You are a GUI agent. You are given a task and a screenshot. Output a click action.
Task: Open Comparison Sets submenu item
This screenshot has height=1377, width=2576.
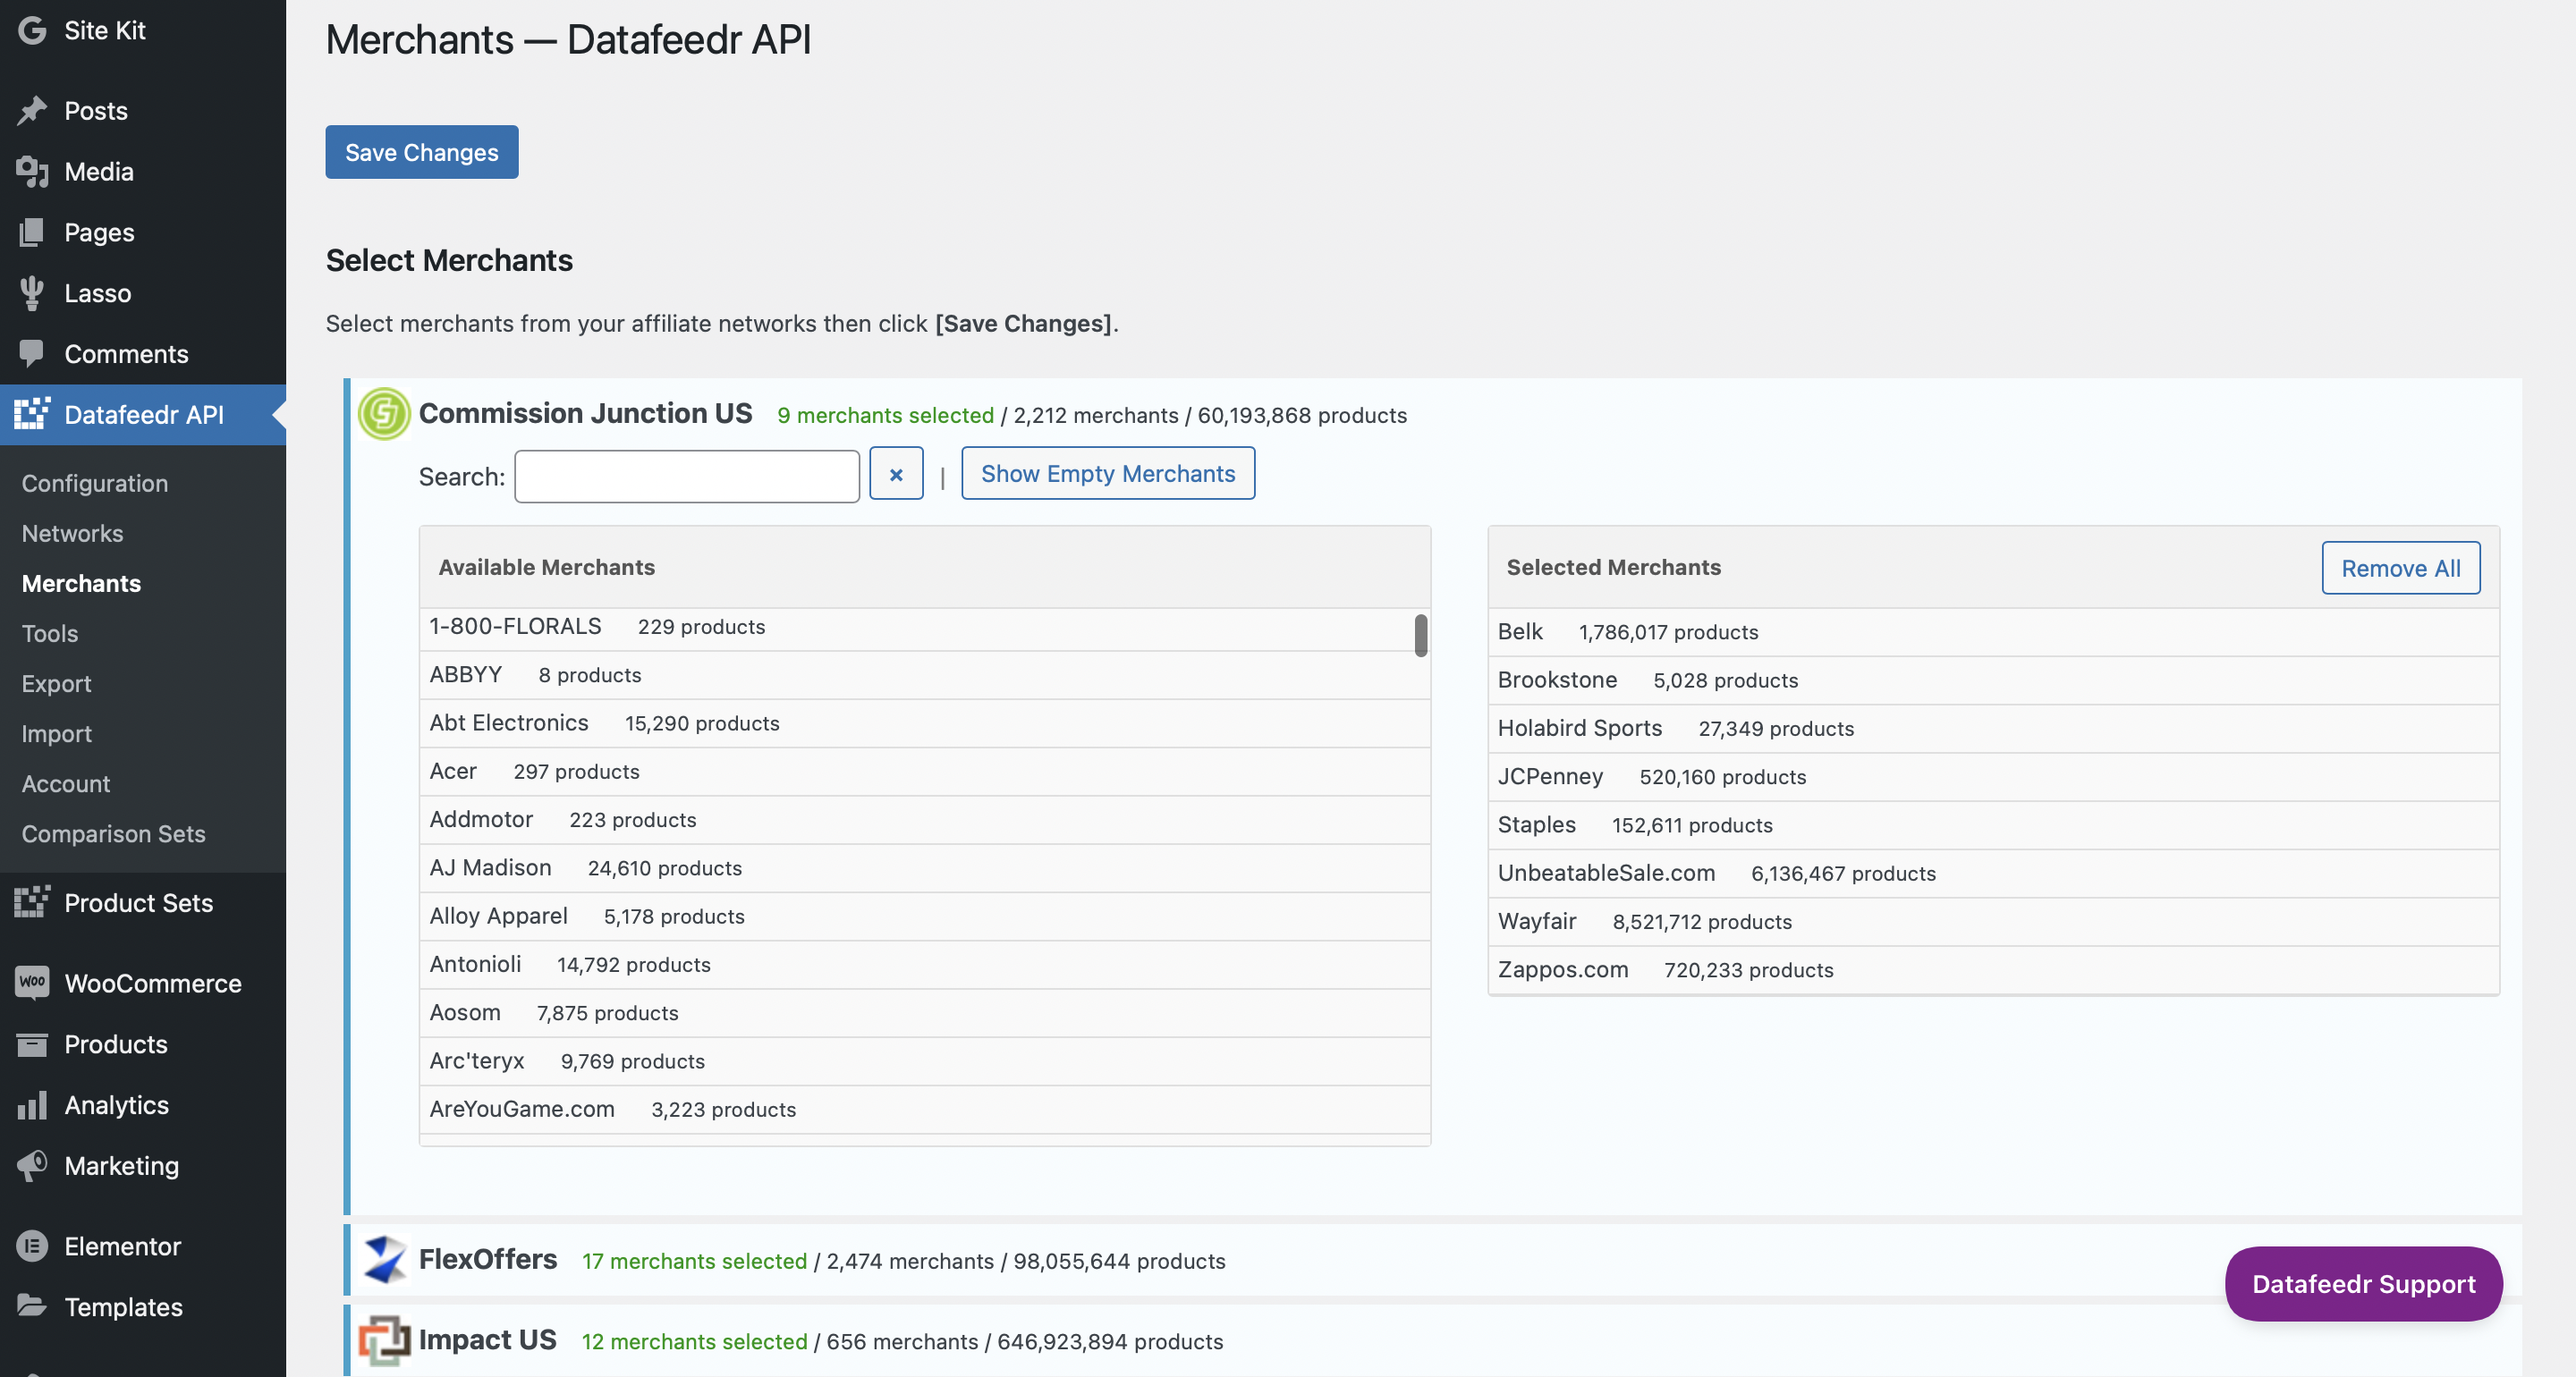click(113, 833)
